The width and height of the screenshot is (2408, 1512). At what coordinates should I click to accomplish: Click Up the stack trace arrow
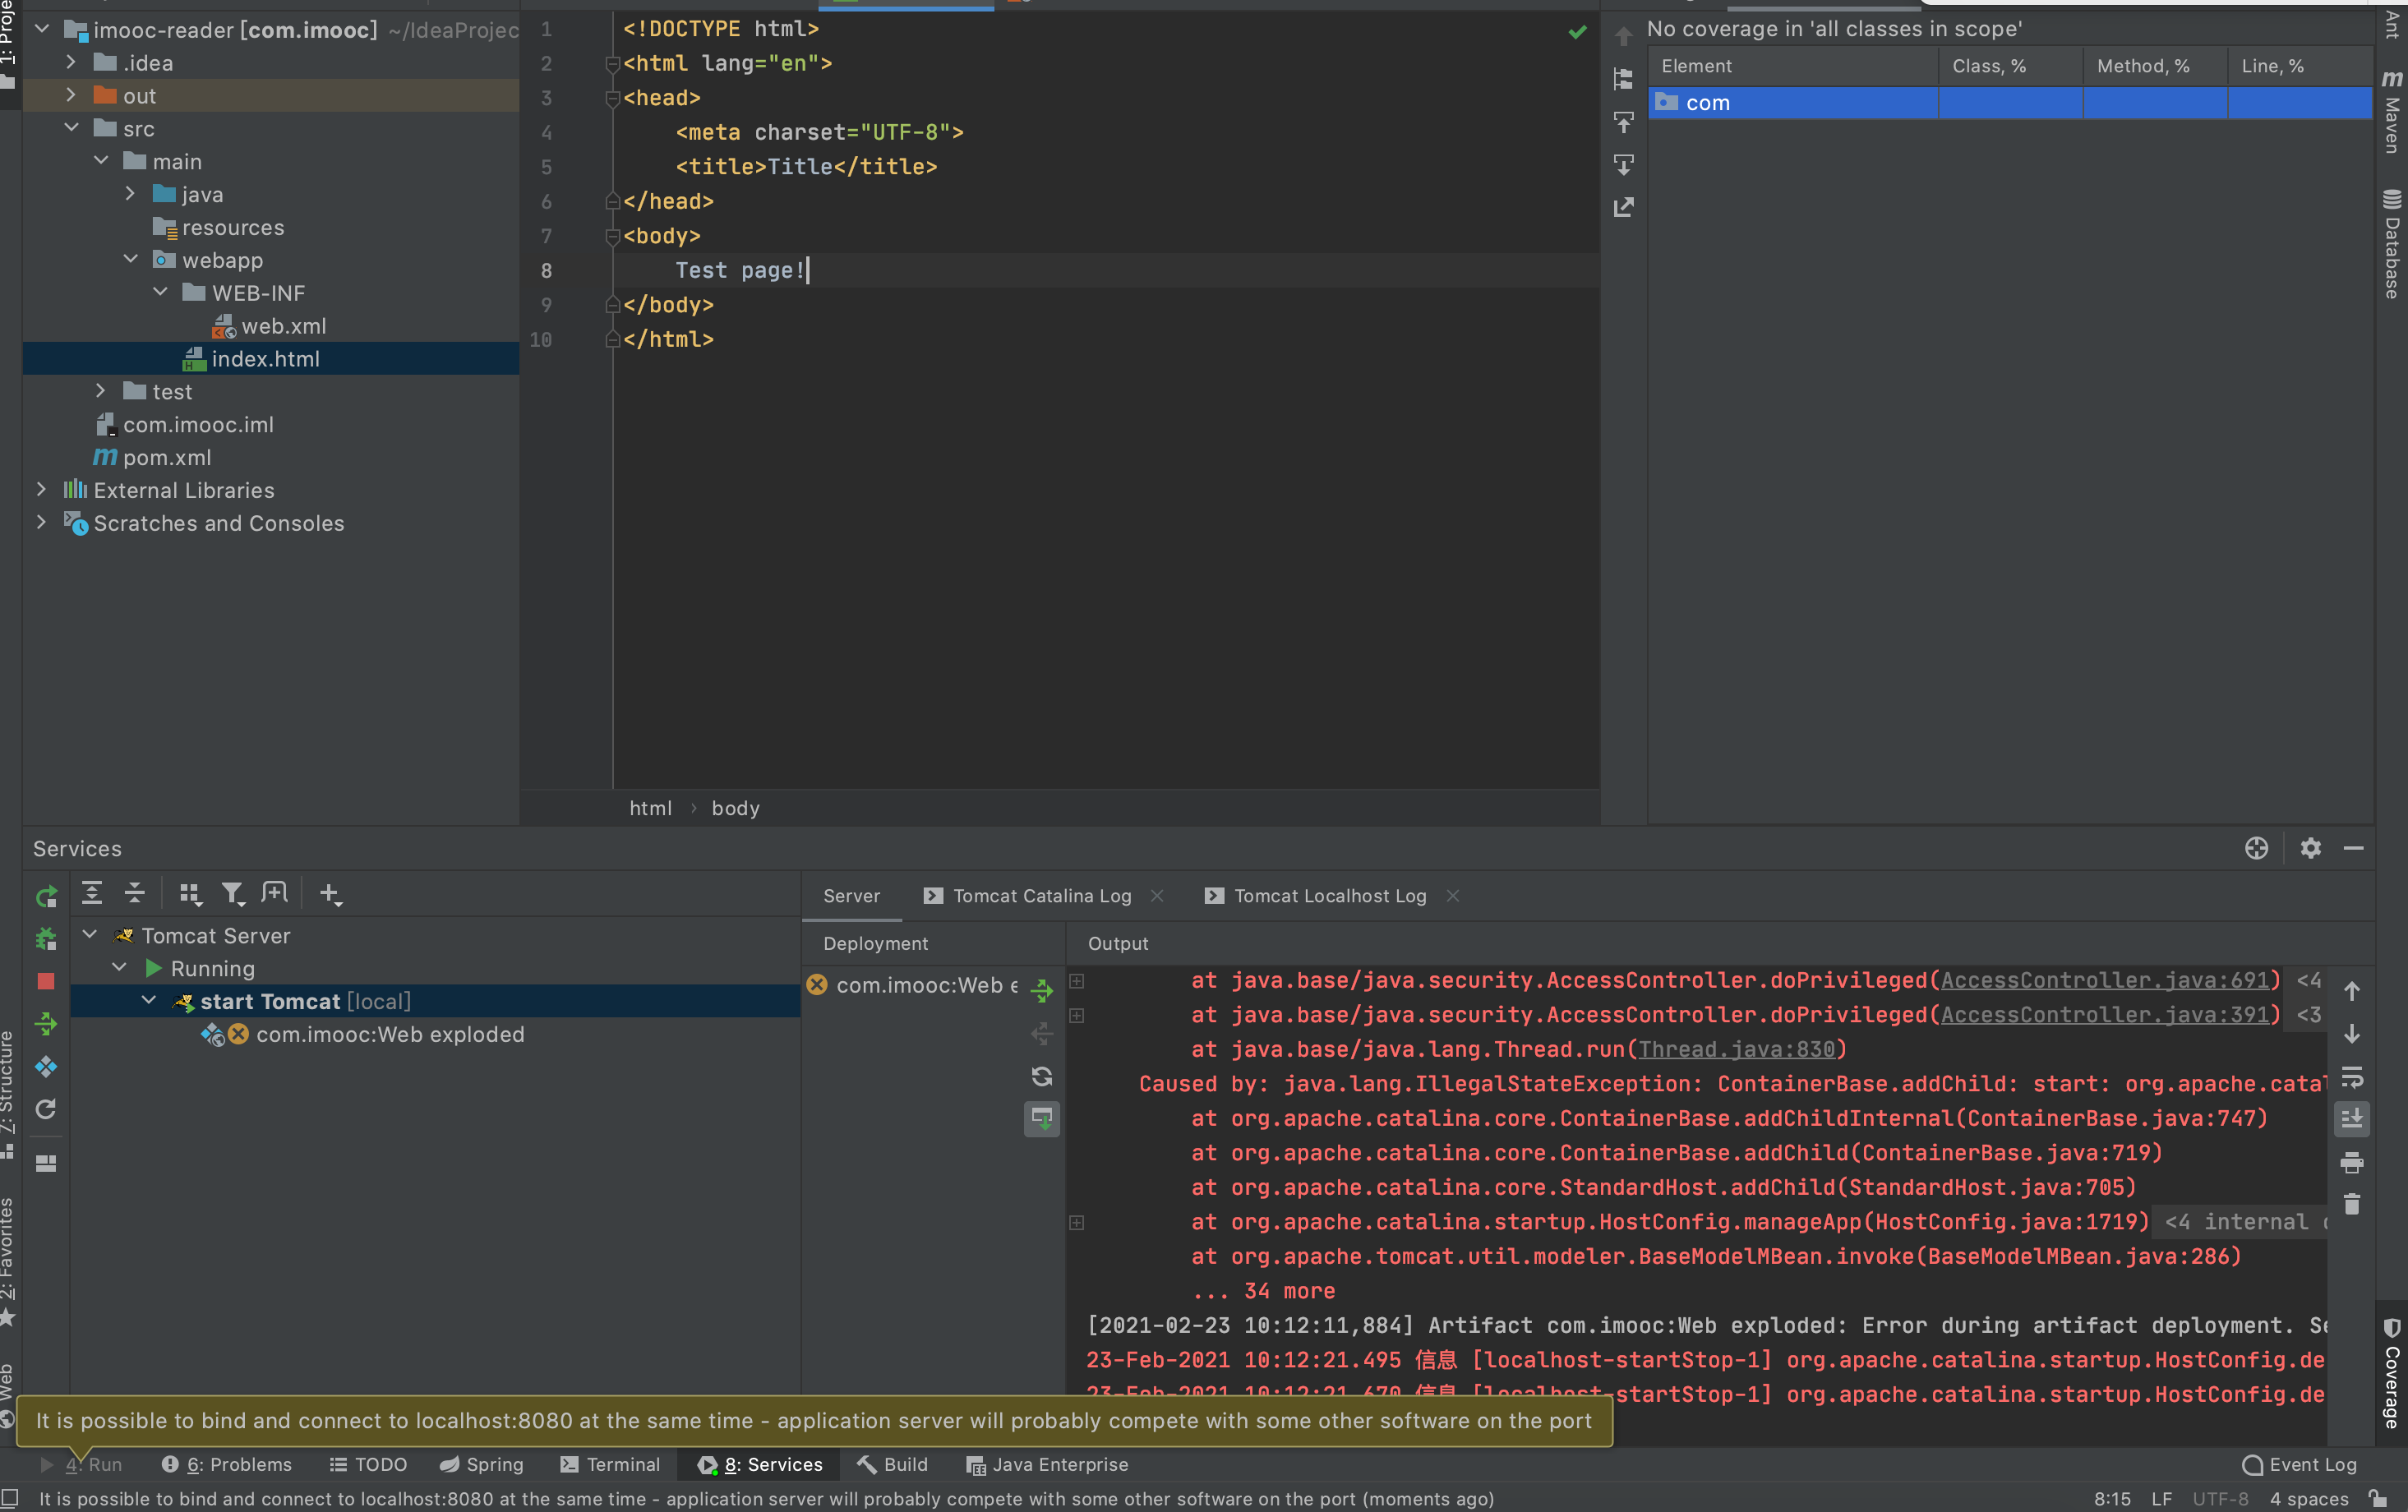[x=2352, y=990]
